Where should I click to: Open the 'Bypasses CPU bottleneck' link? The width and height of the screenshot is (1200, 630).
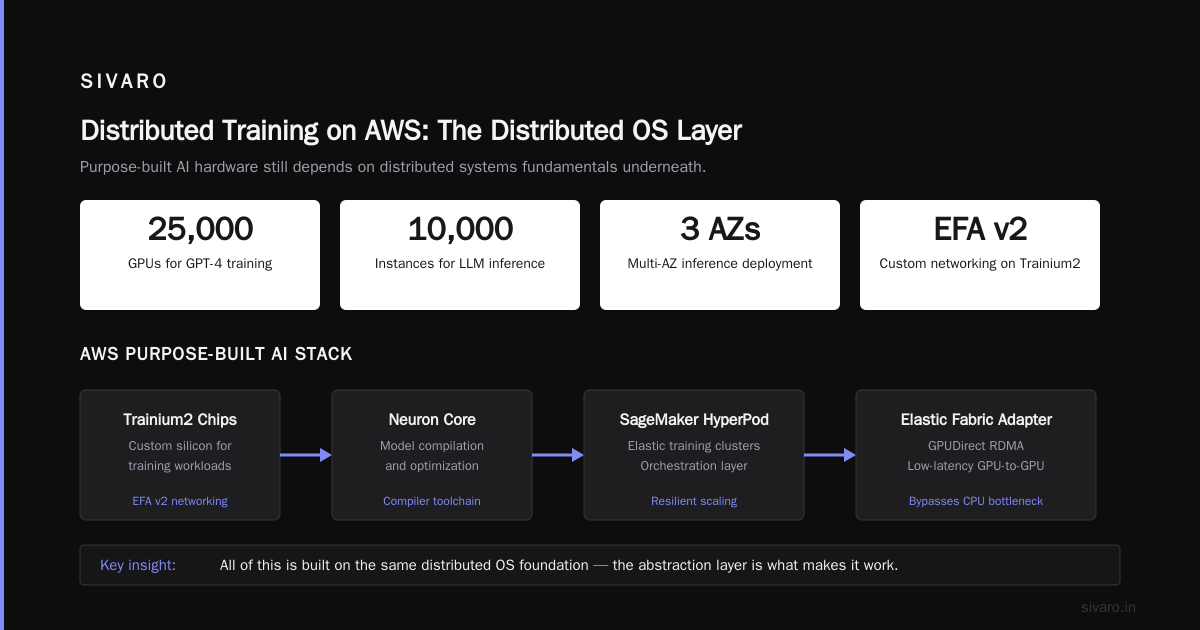click(x=976, y=501)
